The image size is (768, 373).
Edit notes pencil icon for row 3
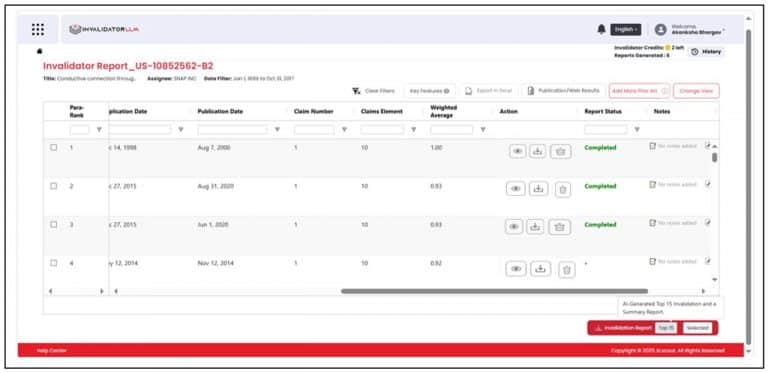pos(708,223)
